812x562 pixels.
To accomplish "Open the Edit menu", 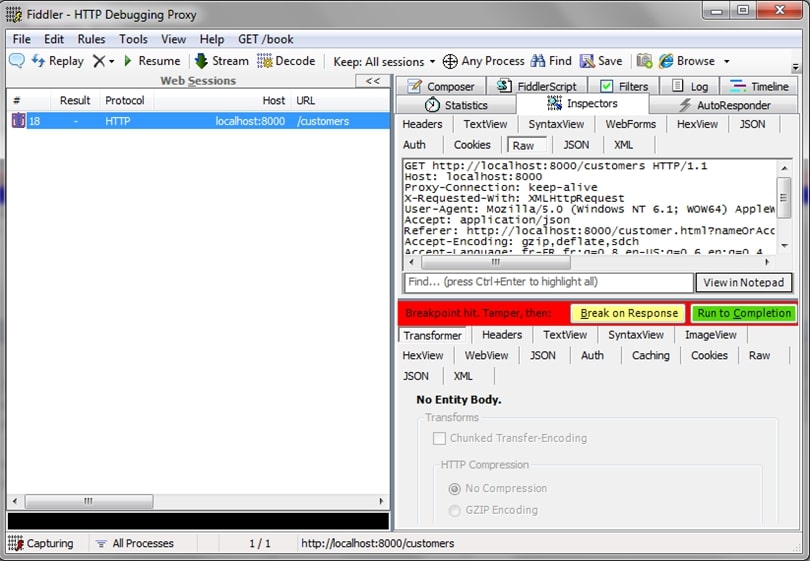I will click(x=54, y=39).
